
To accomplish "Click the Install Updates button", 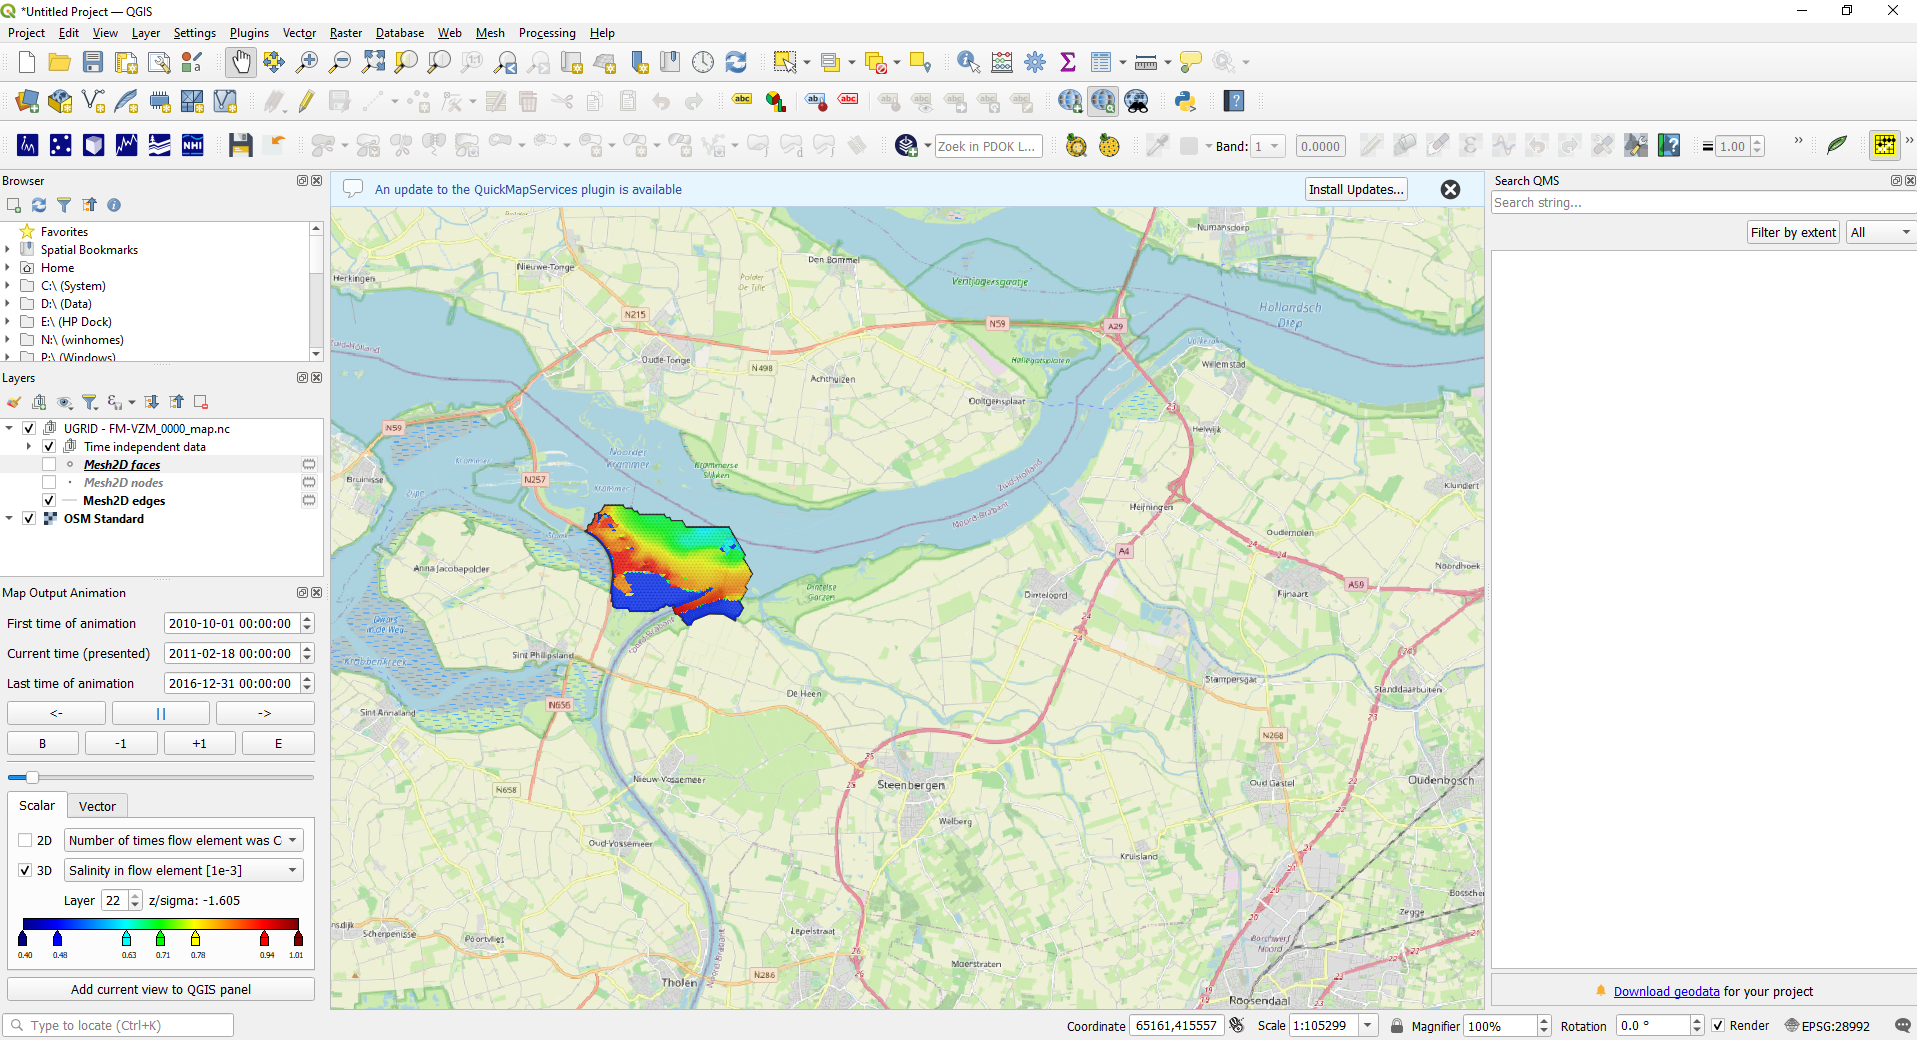I will [1356, 190].
